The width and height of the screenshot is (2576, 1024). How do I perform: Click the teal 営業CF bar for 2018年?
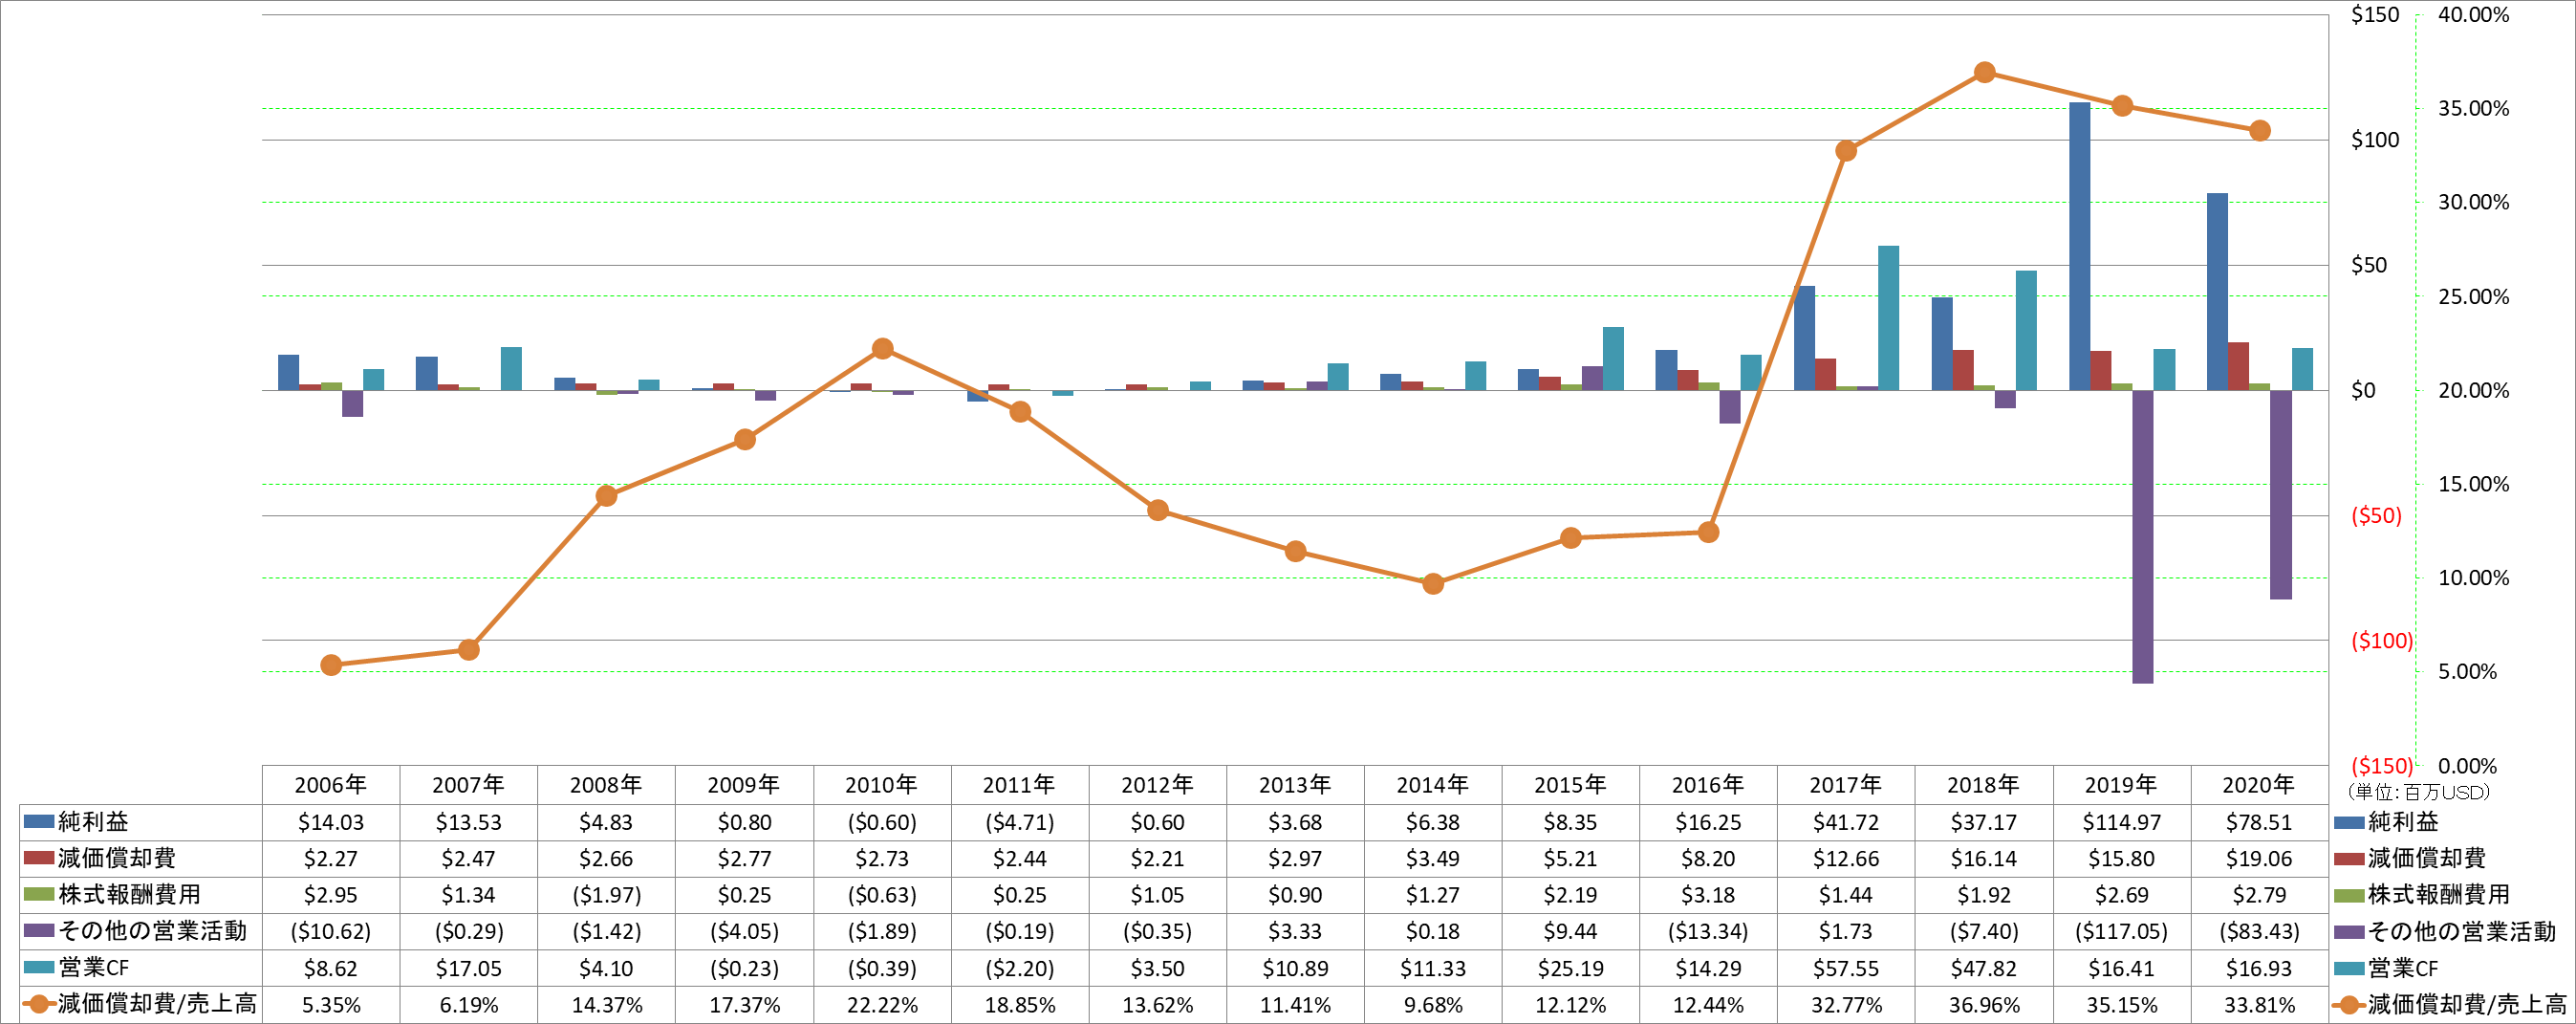pyautogui.click(x=2026, y=330)
